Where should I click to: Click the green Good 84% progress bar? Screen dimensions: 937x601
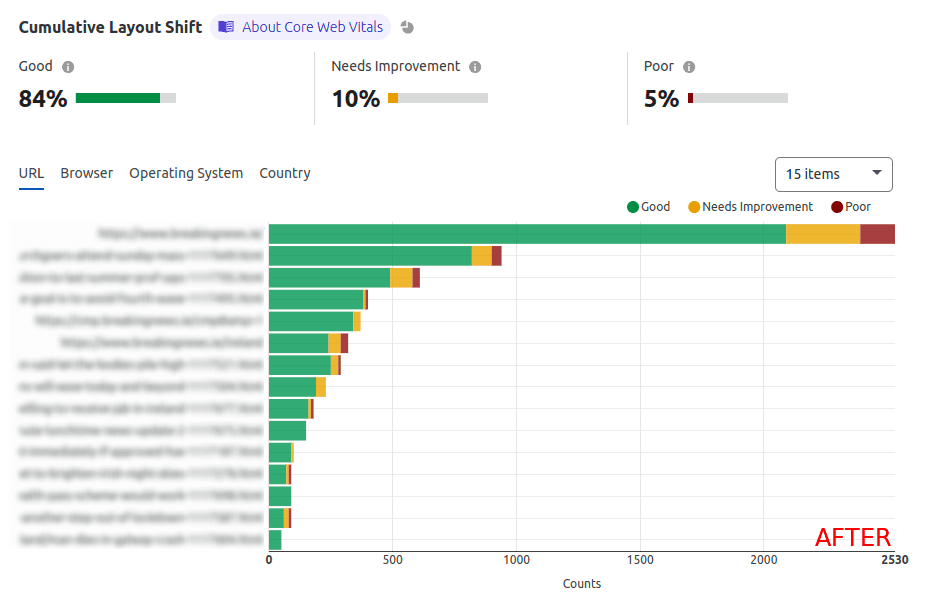coord(118,98)
